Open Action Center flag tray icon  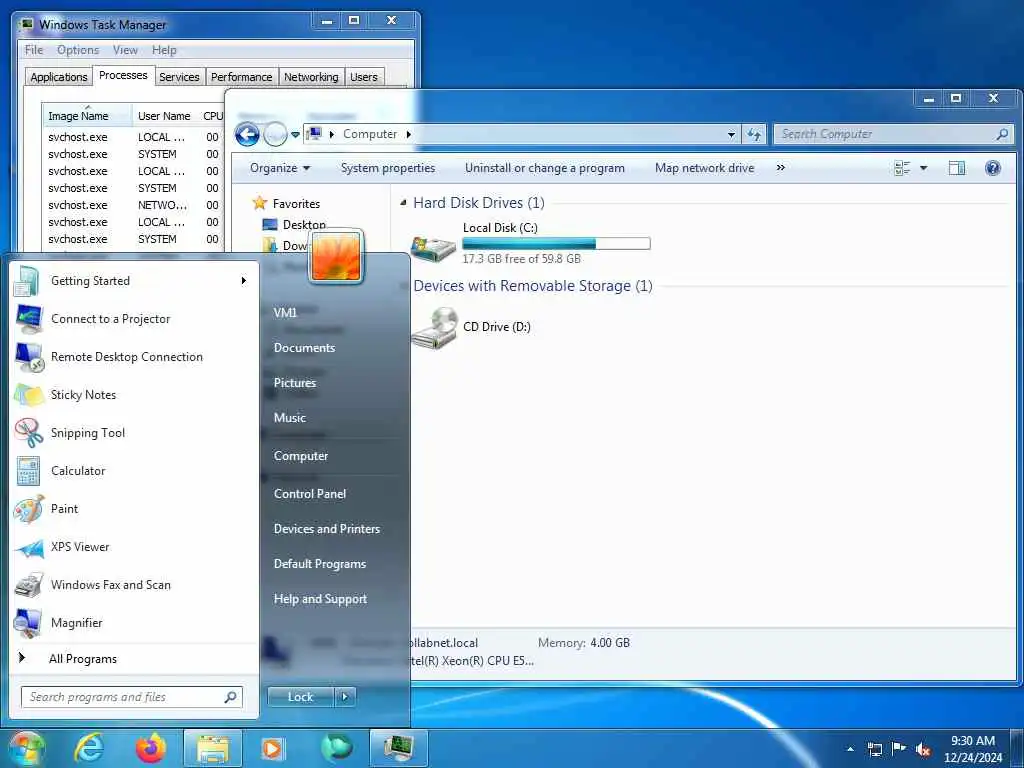point(899,749)
